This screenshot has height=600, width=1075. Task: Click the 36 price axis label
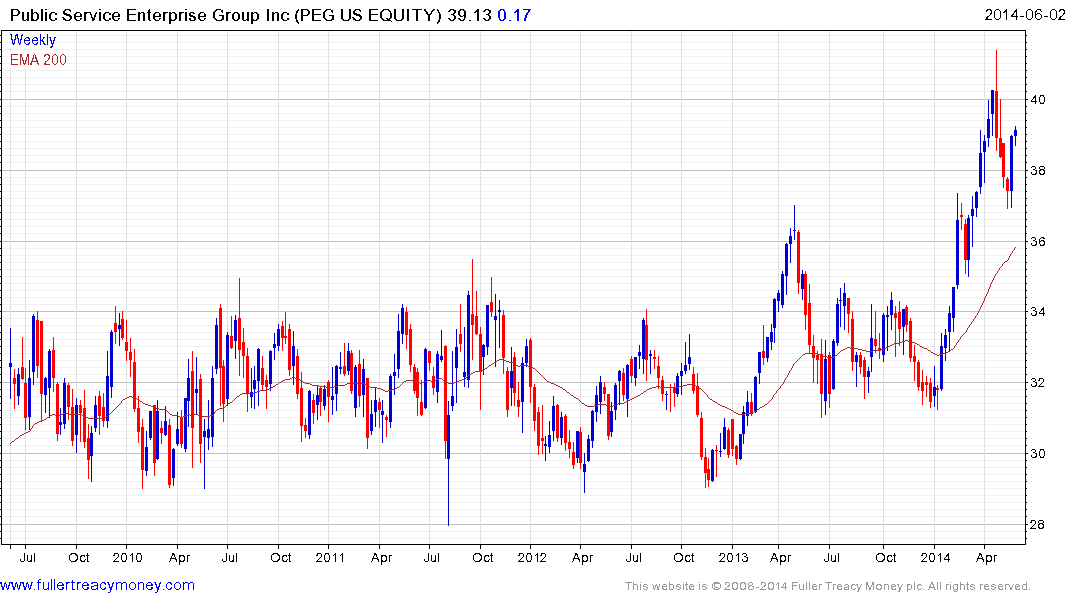1037,241
